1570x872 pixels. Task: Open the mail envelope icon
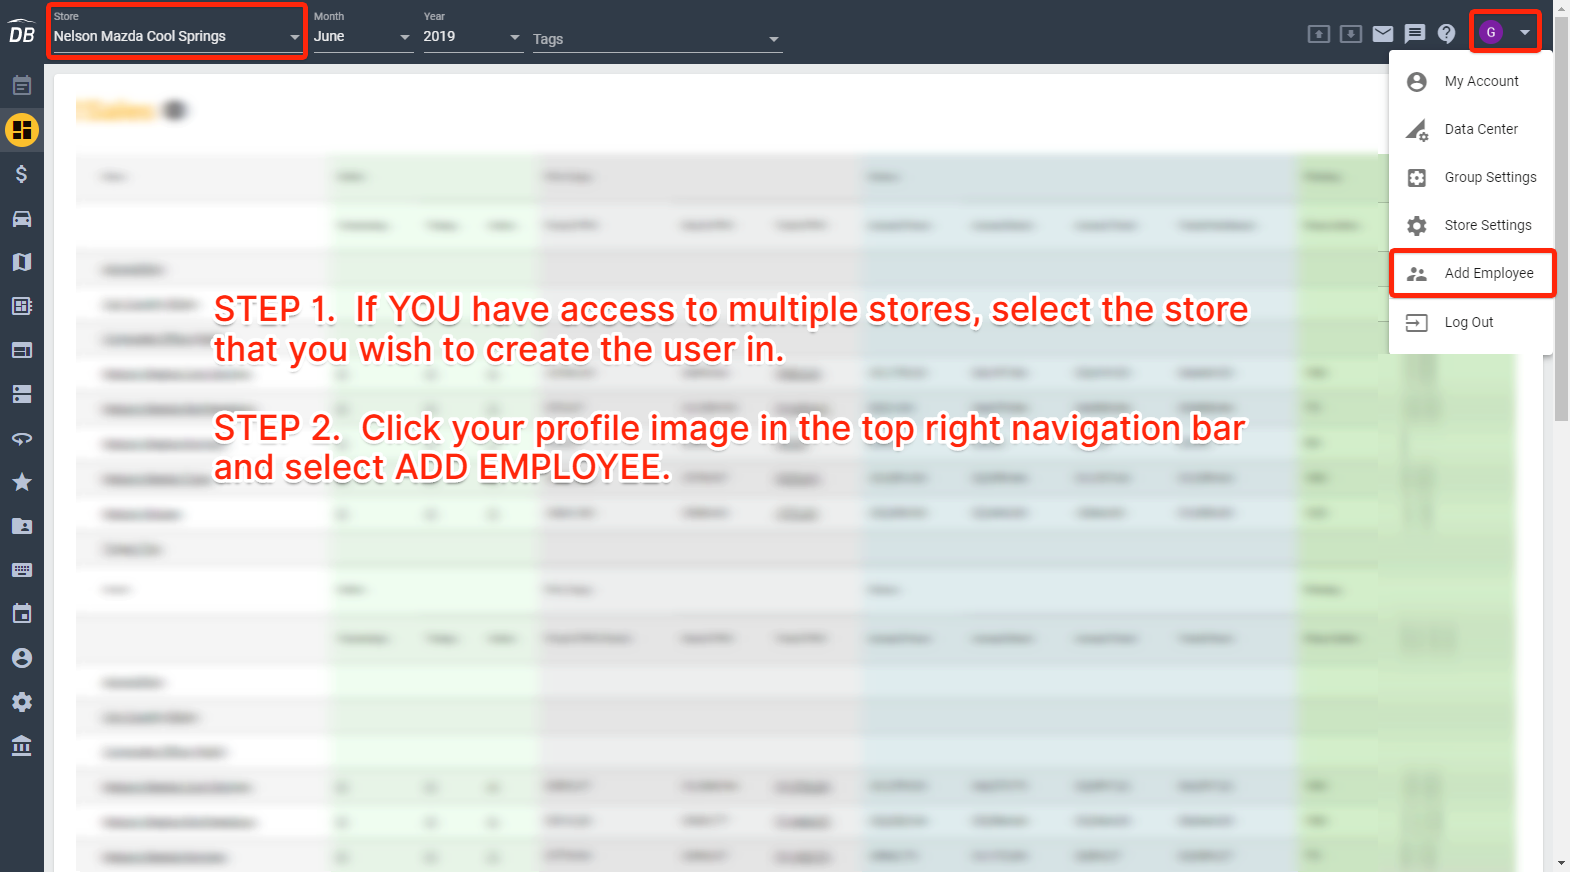coord(1383,34)
